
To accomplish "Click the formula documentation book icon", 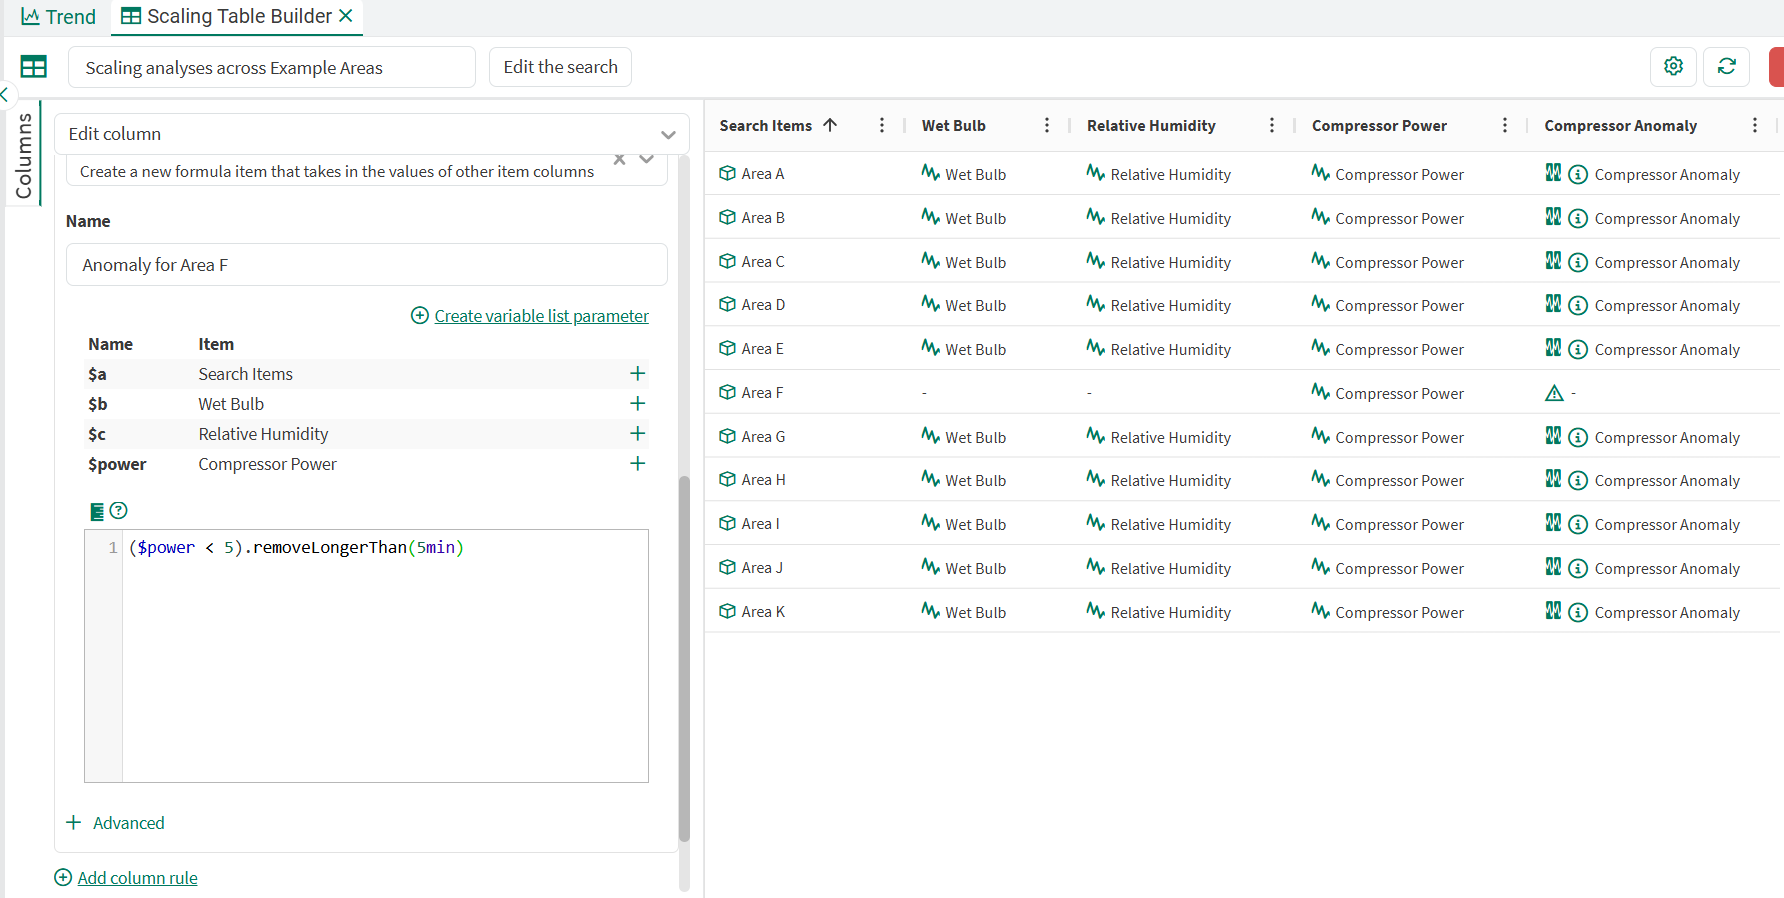I will point(97,512).
